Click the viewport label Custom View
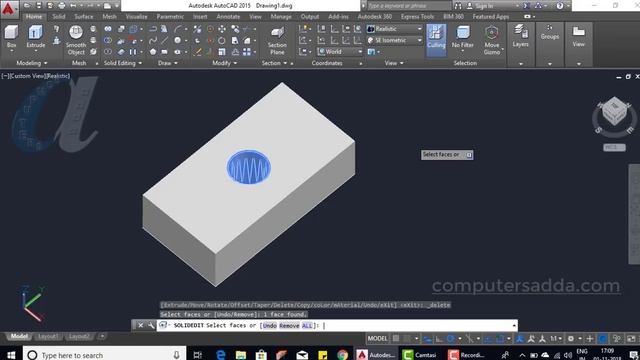Viewport: 640px width, 360px height. [29, 76]
